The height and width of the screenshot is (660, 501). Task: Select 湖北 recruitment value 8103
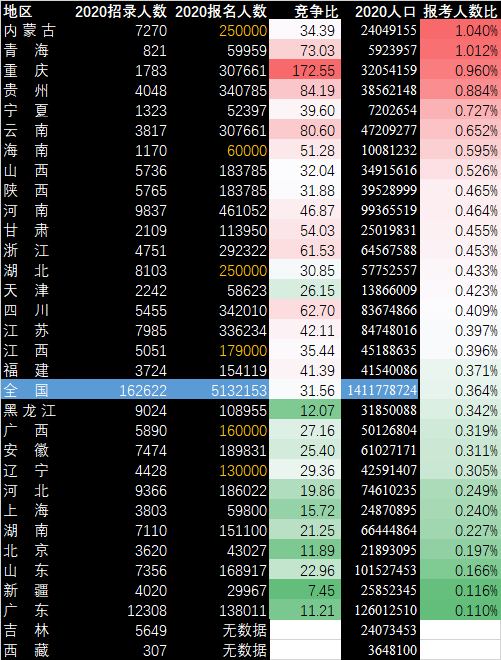(151, 271)
